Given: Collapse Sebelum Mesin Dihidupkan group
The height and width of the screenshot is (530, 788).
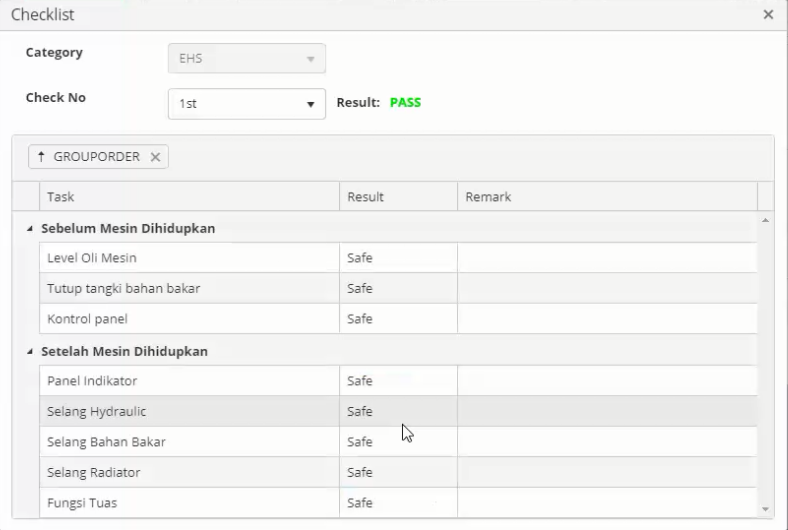Looking at the screenshot, I should pyautogui.click(x=30, y=229).
